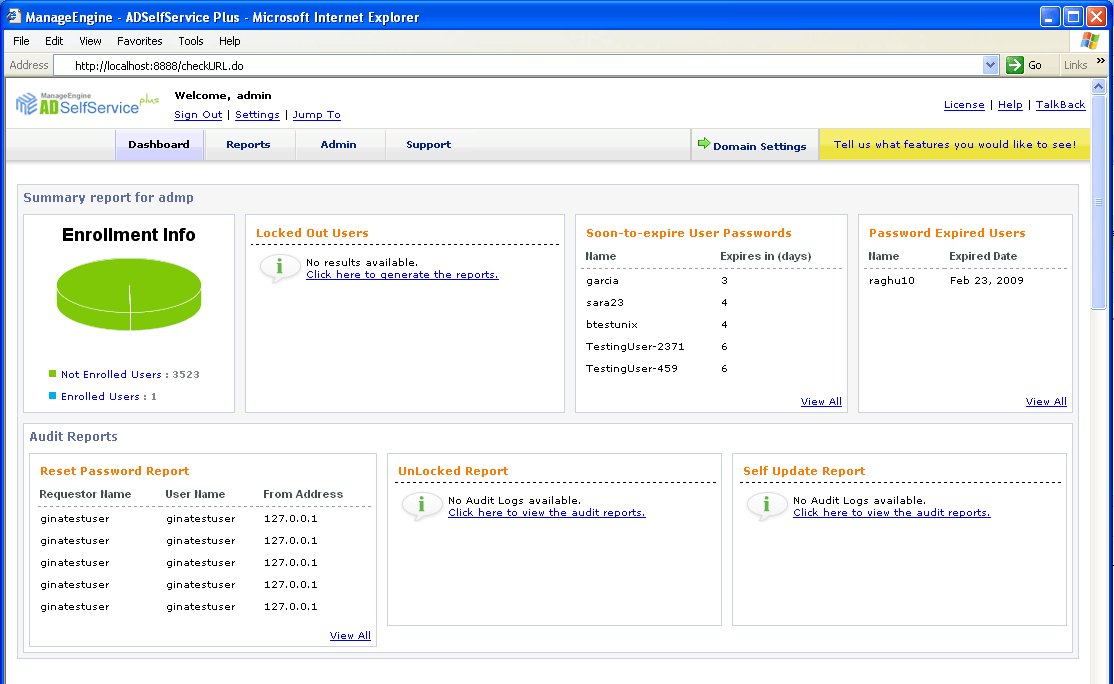Click the vertical scrollbar thumb
1114x684 pixels.
point(1098,202)
